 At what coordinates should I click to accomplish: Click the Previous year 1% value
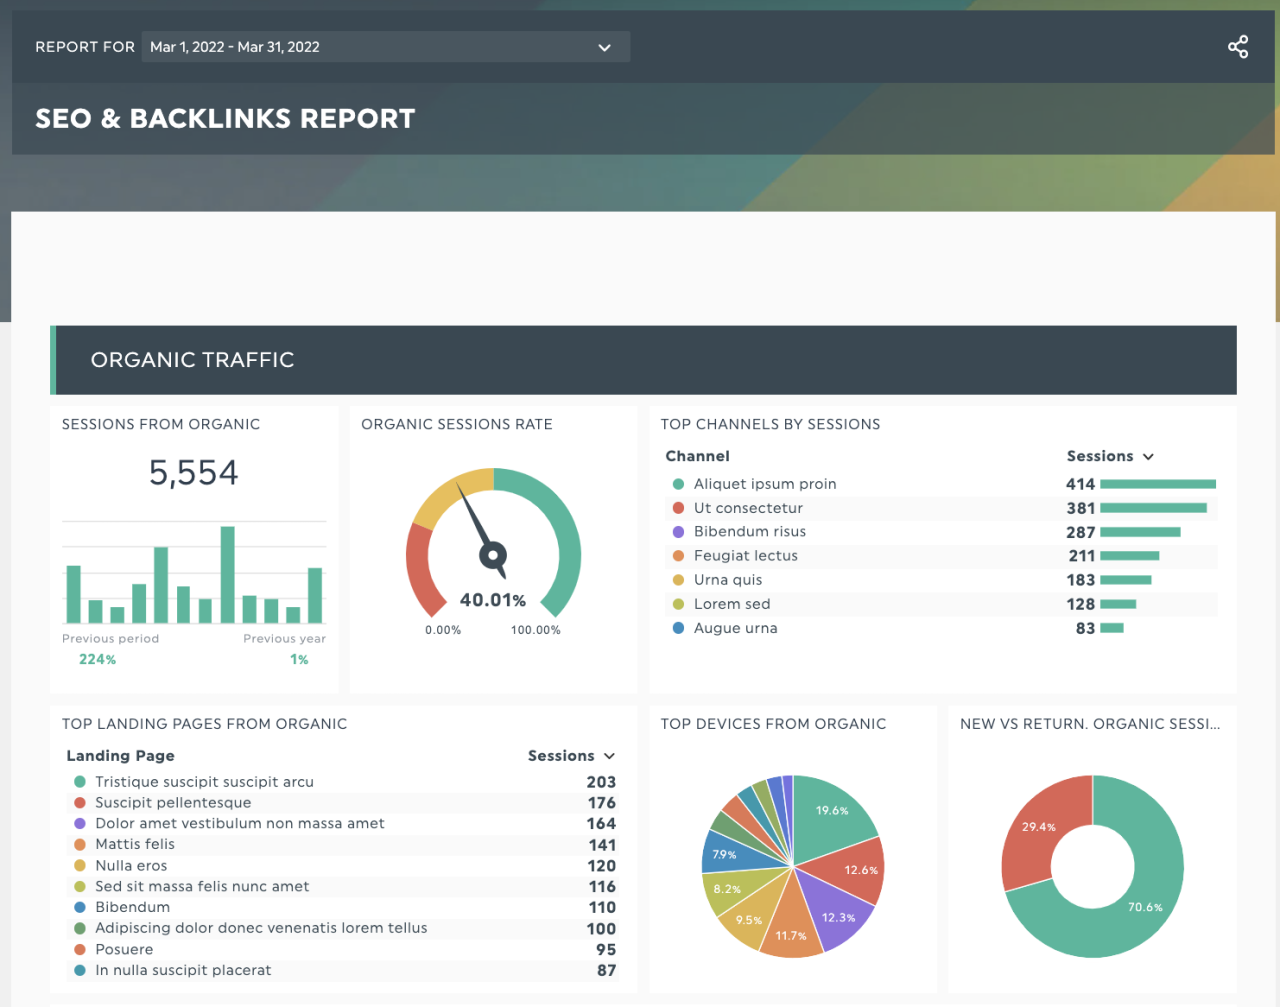click(299, 660)
